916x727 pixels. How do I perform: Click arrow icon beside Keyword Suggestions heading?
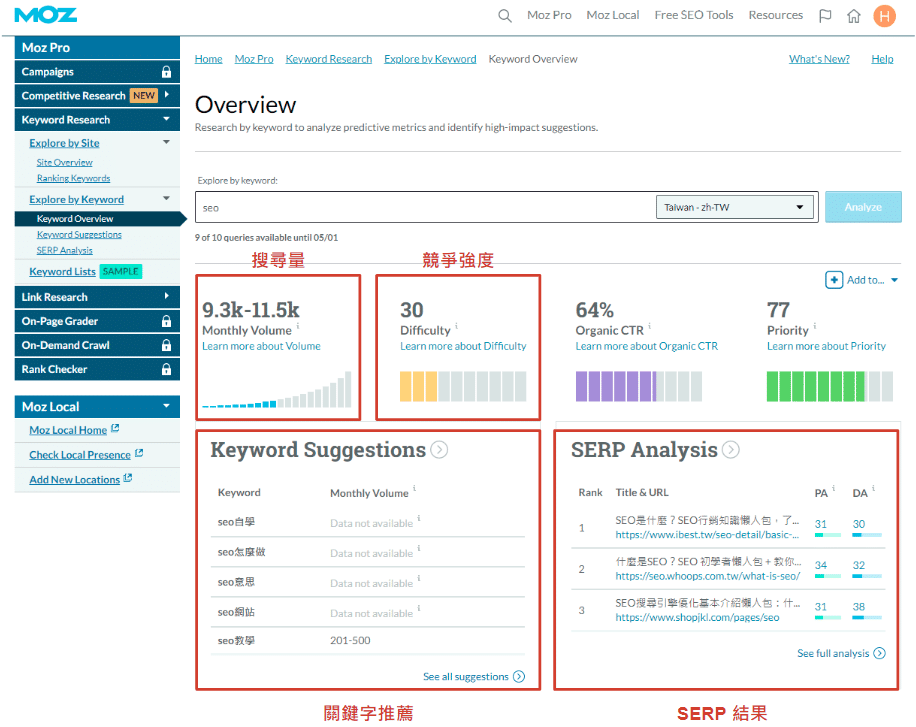[439, 450]
